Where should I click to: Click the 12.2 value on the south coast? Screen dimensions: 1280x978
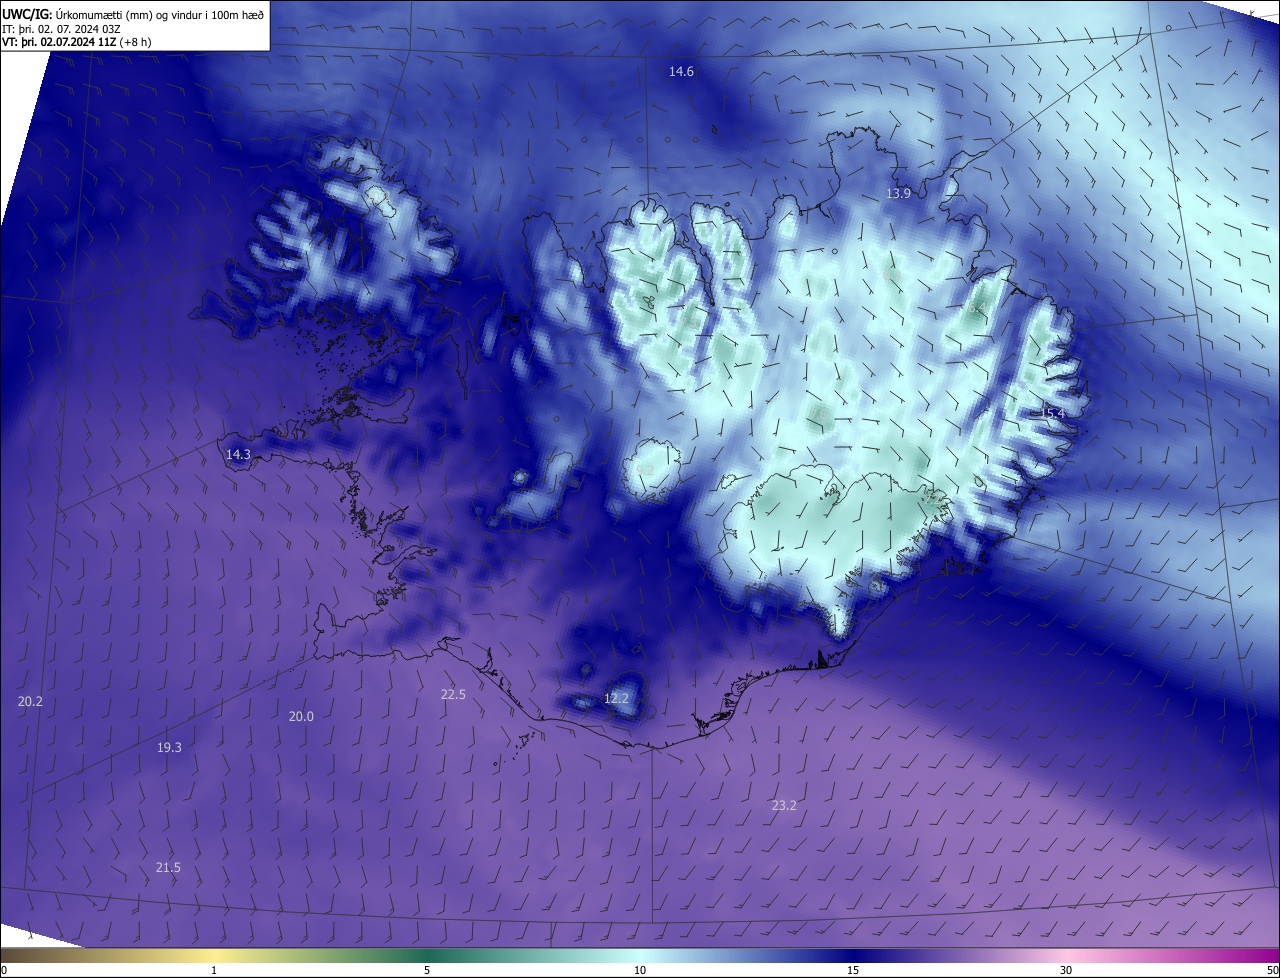point(616,698)
